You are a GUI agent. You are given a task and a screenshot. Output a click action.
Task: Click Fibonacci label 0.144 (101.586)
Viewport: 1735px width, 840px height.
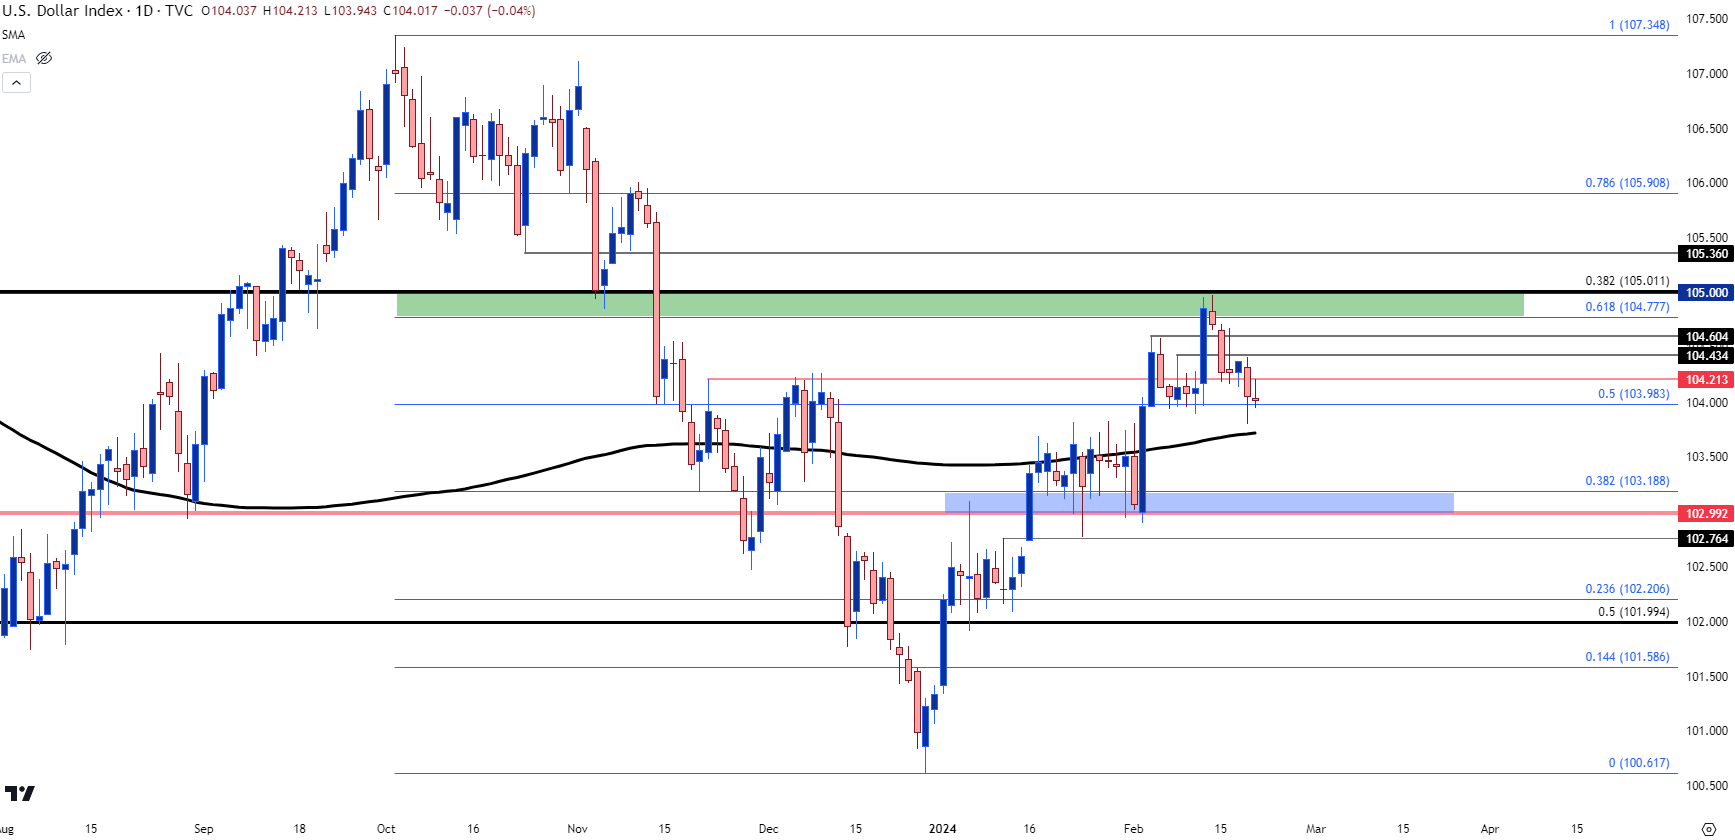tap(1627, 657)
